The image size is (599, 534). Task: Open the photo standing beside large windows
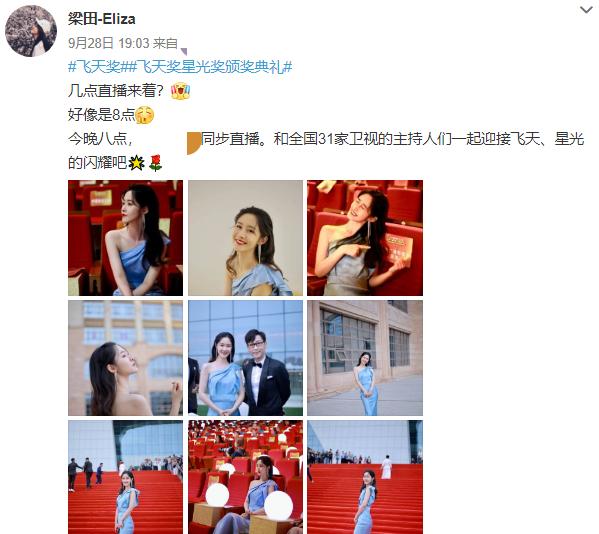(x=365, y=358)
